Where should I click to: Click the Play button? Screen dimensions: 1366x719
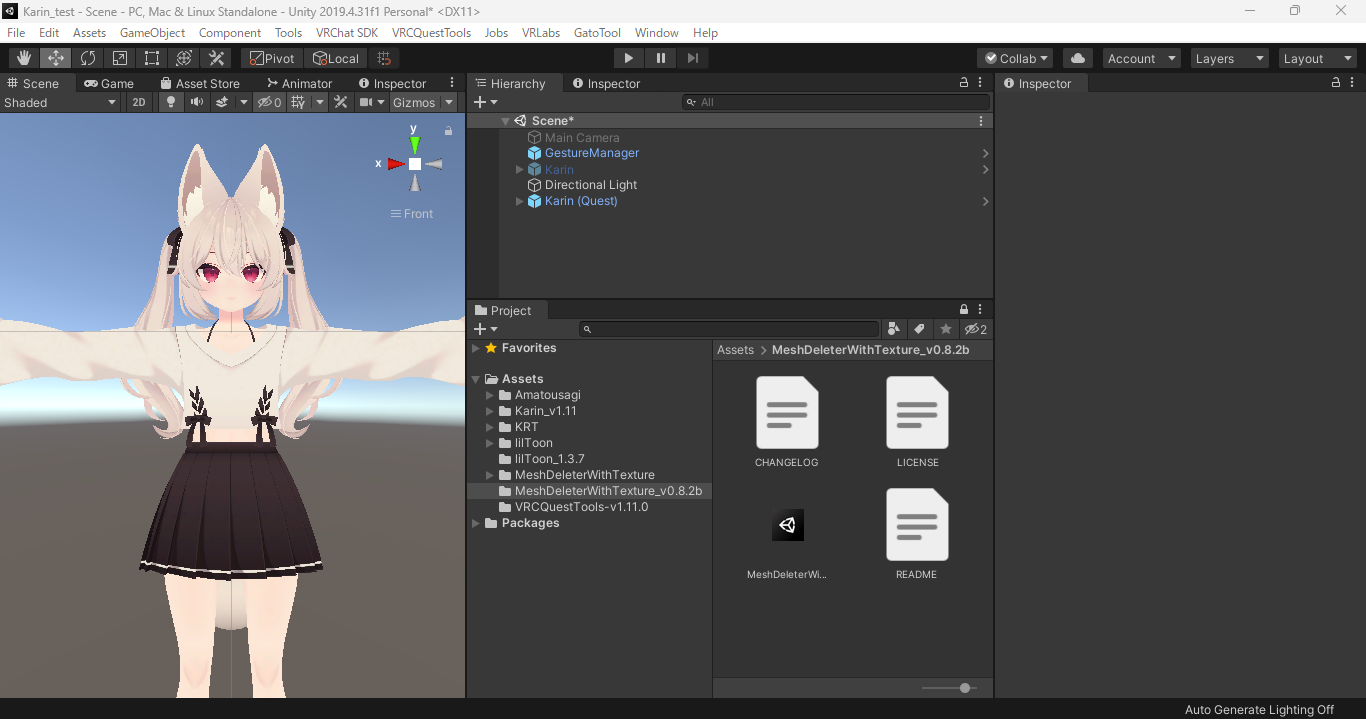(x=628, y=59)
